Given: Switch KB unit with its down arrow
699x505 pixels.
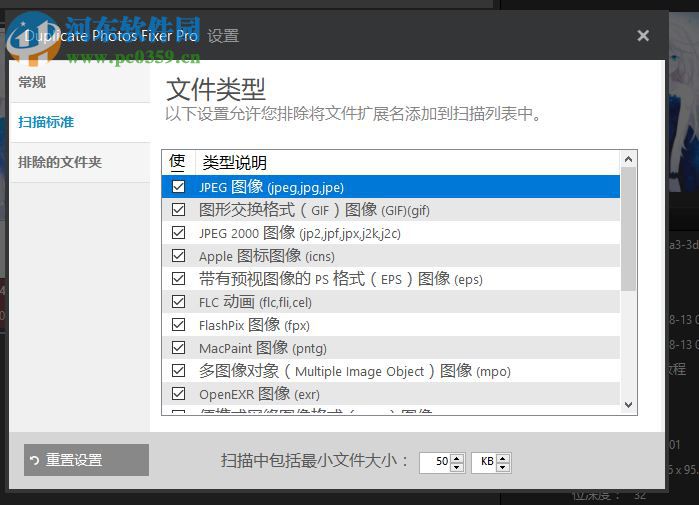Looking at the screenshot, I should point(503,467).
